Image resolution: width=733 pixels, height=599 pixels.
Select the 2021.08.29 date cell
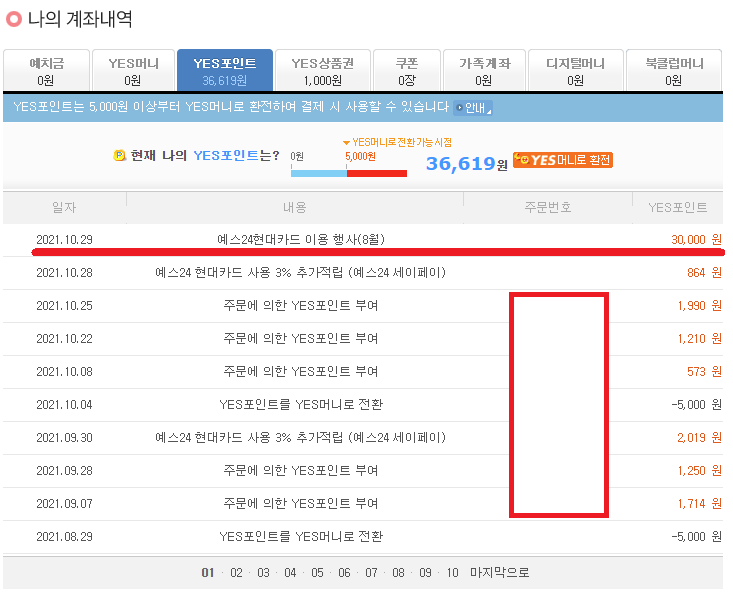[65, 536]
